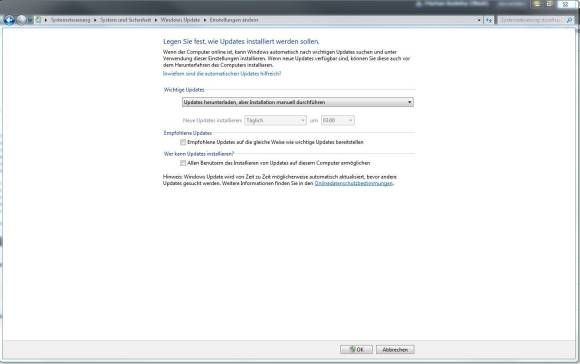
Task: Click the Systemsteuerung breadcrumb
Action: tap(70, 20)
